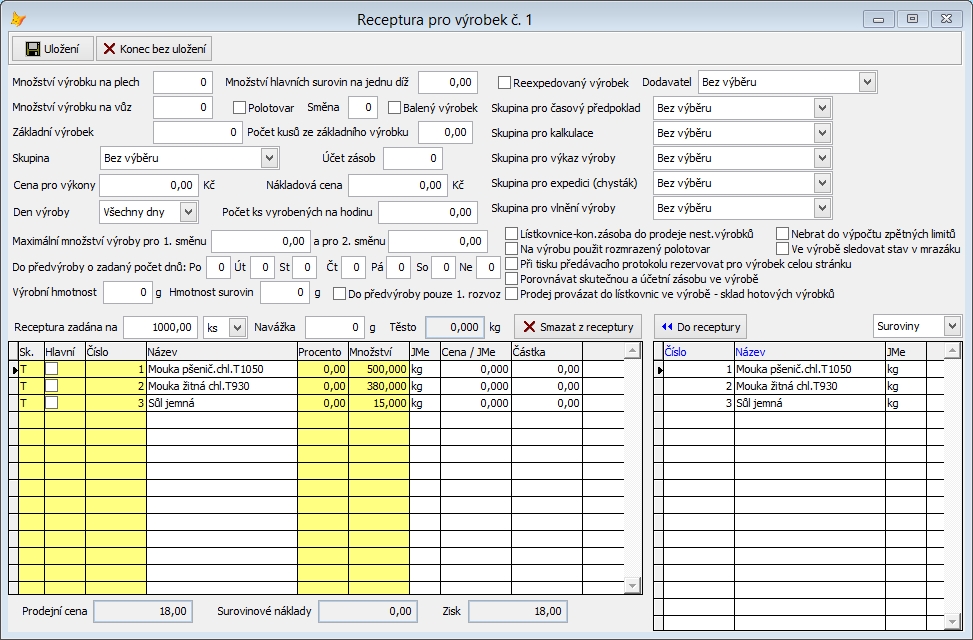Open Den výroby Všechny dny dropdown
The height and width of the screenshot is (640, 973).
[x=189, y=212]
